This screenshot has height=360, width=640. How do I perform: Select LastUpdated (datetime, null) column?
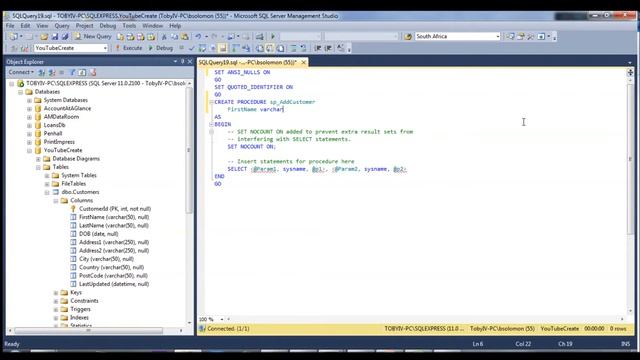pyautogui.click(x=114, y=284)
